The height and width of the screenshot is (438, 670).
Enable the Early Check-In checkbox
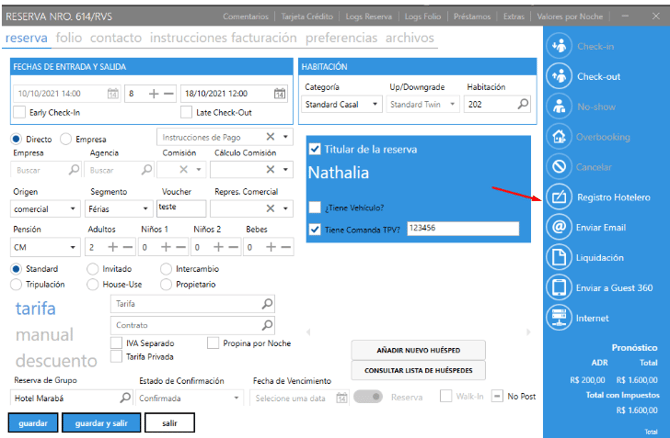20,111
